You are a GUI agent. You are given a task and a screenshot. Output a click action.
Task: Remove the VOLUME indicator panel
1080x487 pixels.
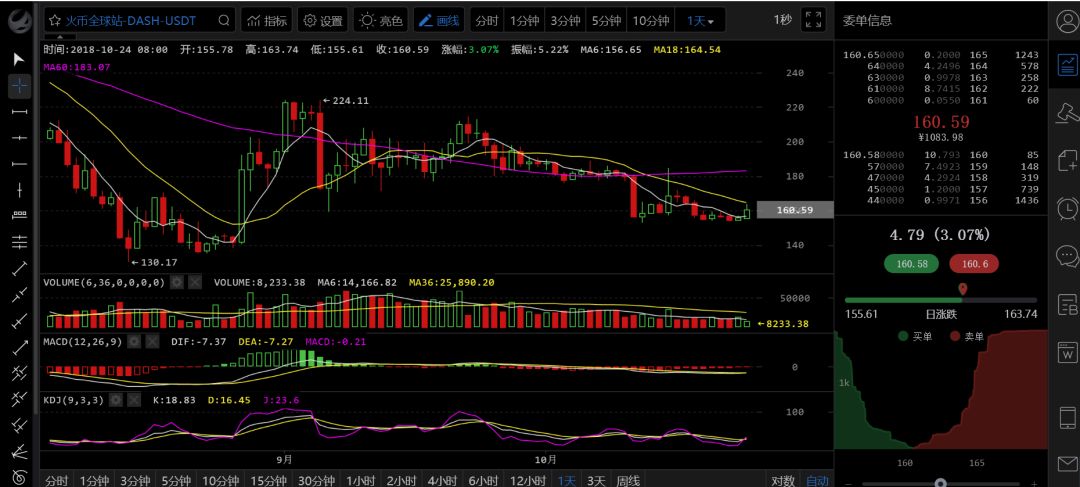tap(195, 282)
